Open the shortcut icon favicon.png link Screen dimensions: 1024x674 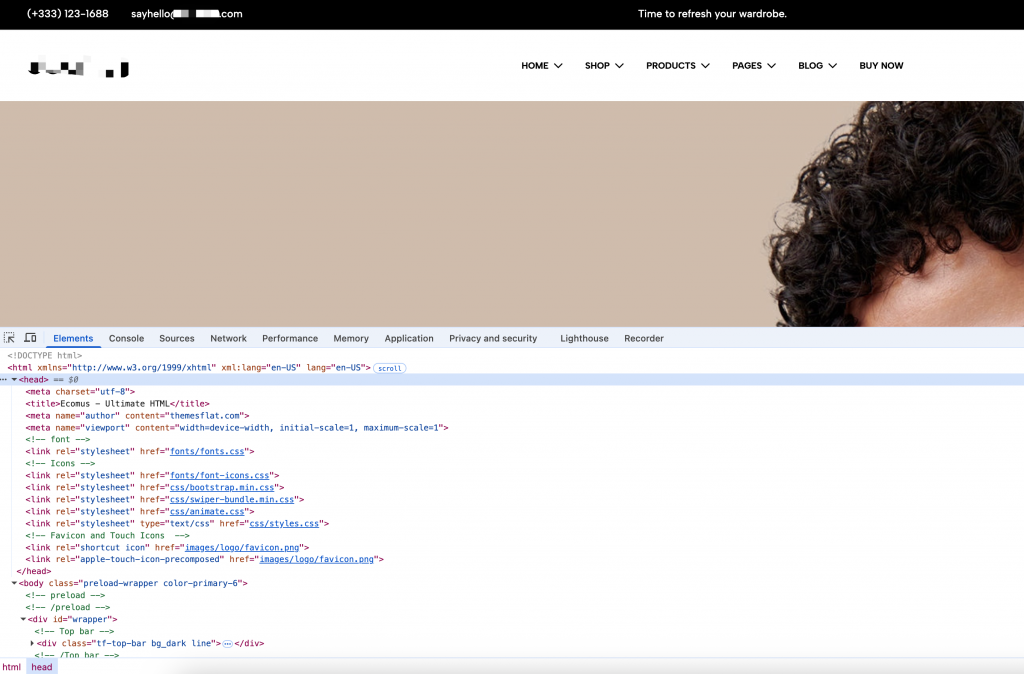pos(242,547)
